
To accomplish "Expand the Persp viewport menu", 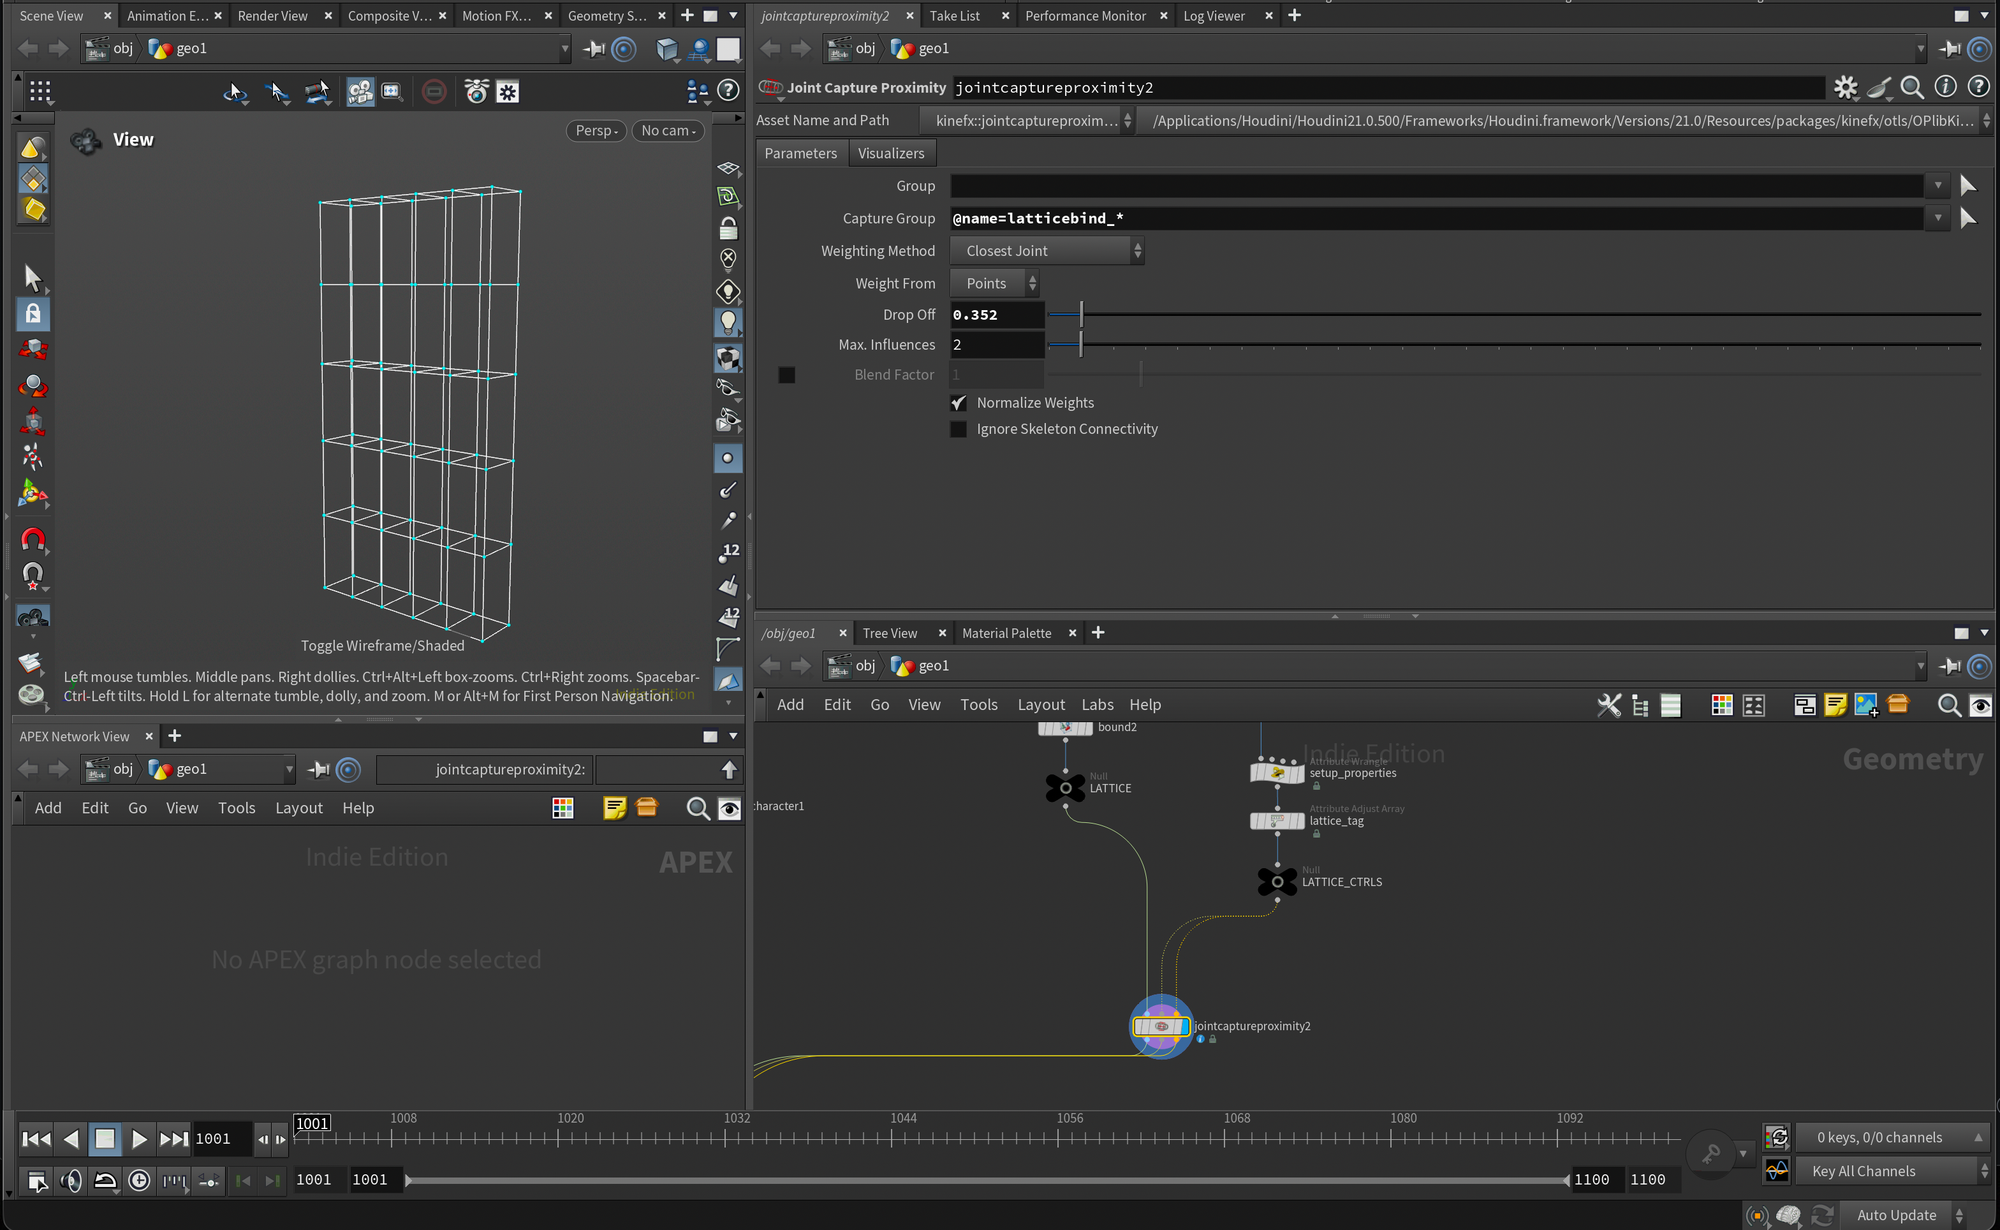I will coord(597,131).
